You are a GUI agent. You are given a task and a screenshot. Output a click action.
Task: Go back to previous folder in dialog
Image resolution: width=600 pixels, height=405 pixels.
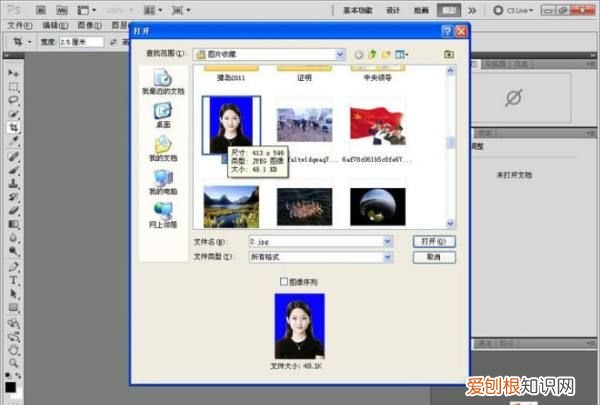tap(359, 54)
